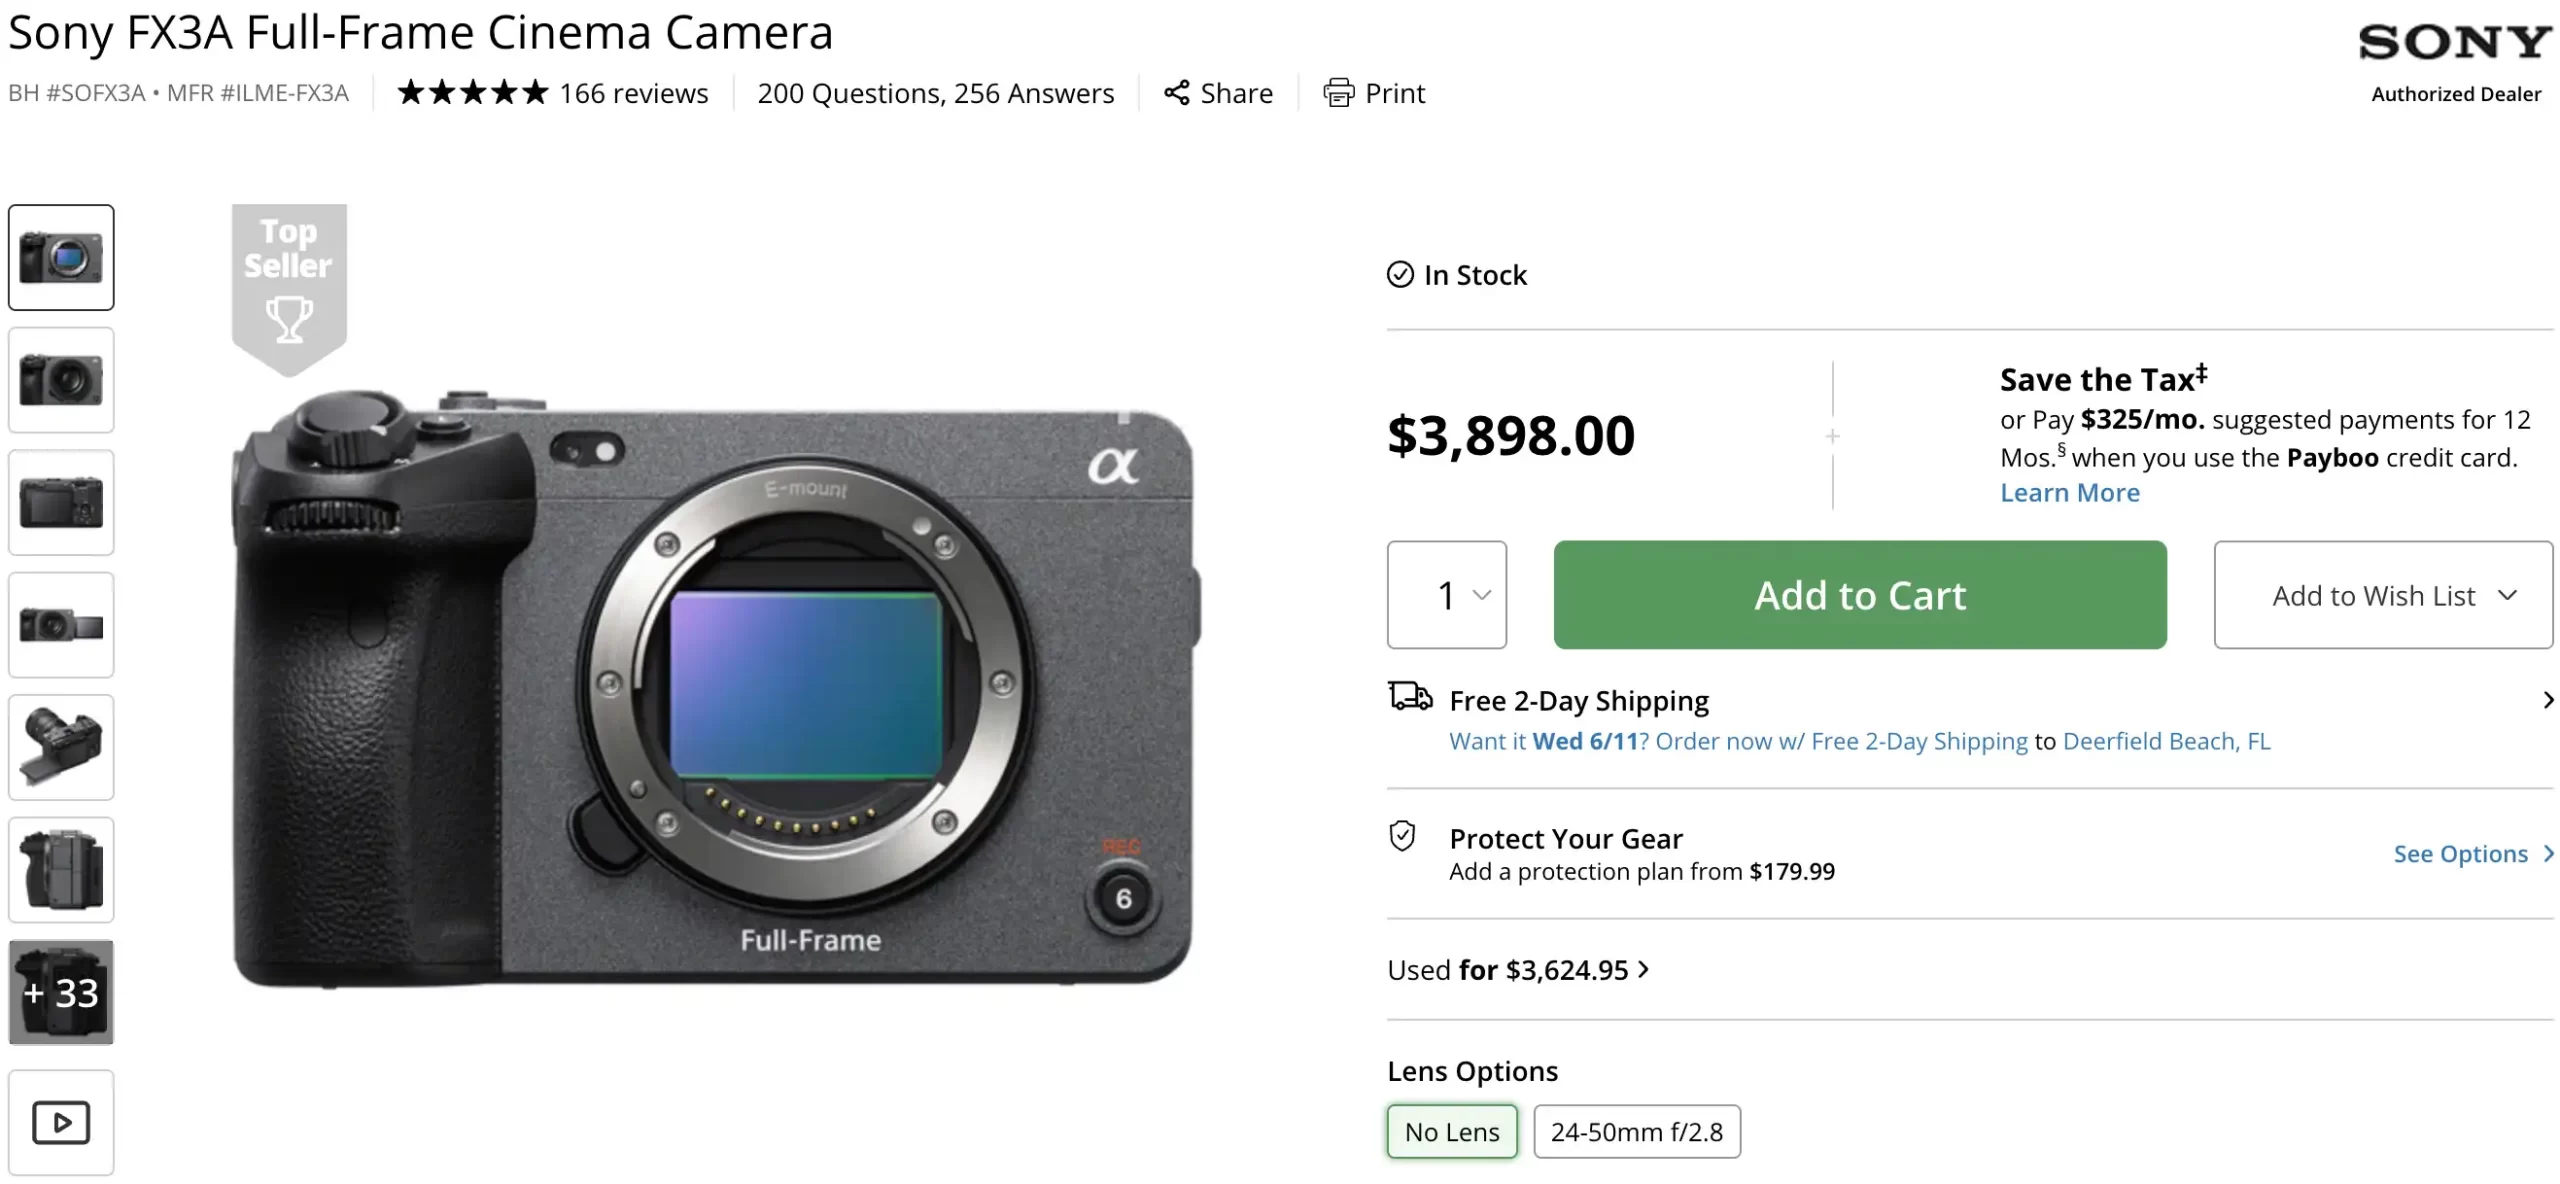Image resolution: width=2560 pixels, height=1184 pixels.
Task: Click the protection plan shield icon
Action: (1403, 836)
